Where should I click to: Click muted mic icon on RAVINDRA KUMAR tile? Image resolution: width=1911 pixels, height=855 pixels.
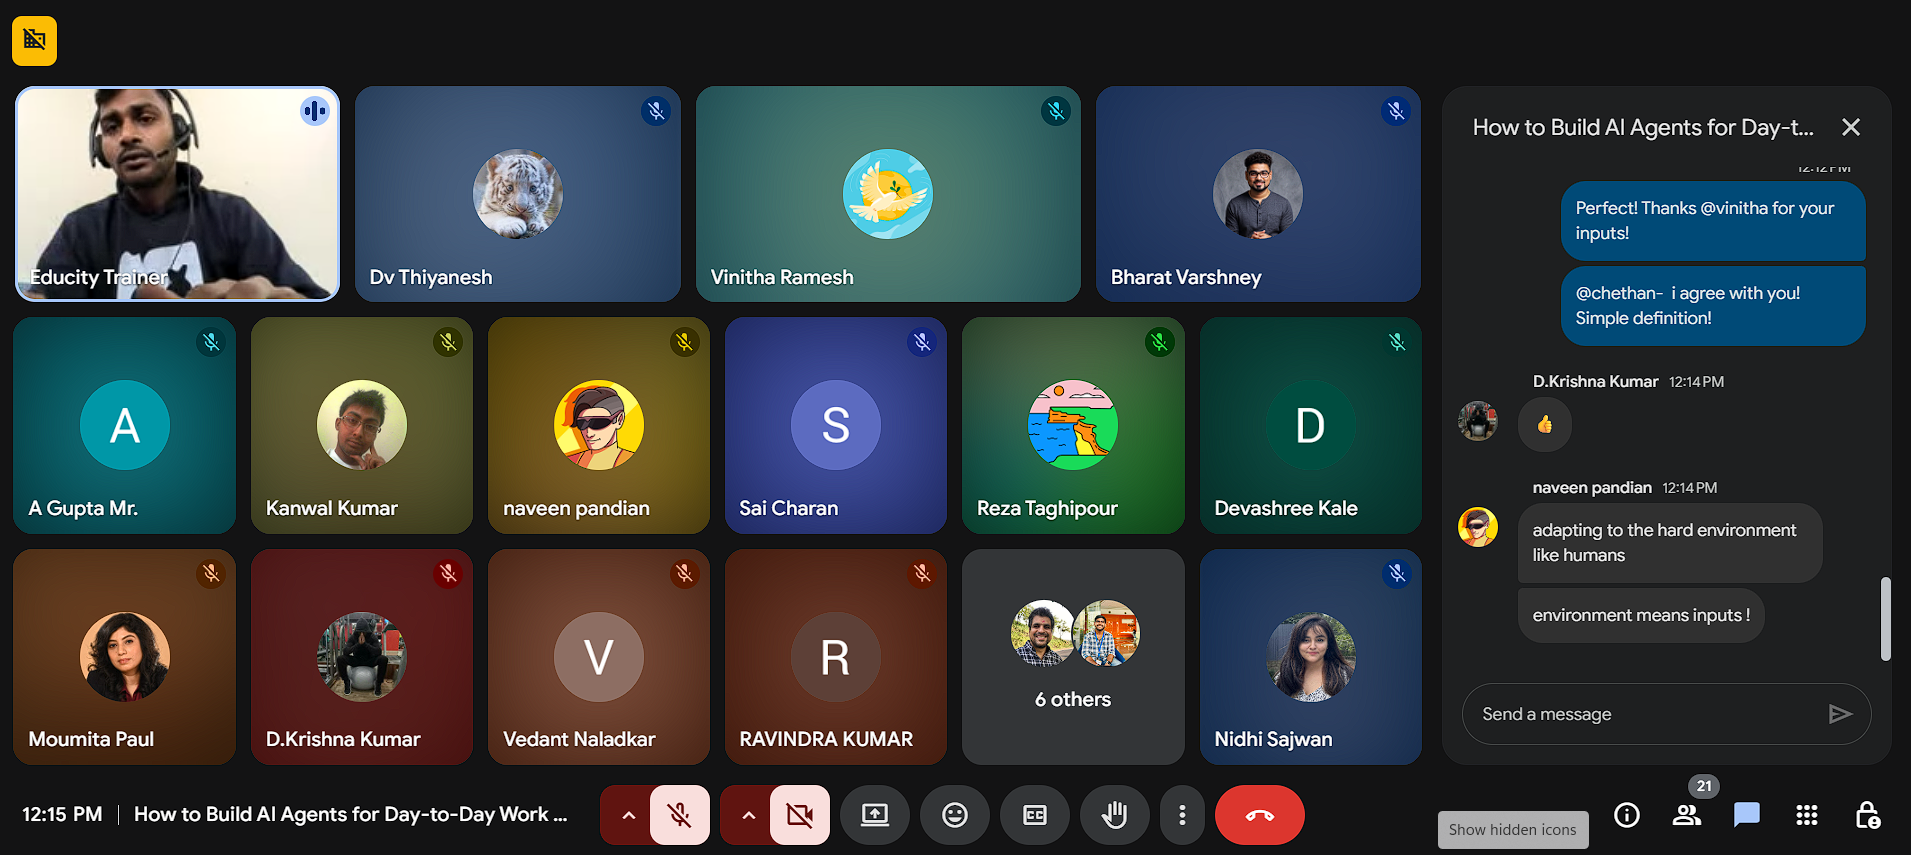pos(922,574)
